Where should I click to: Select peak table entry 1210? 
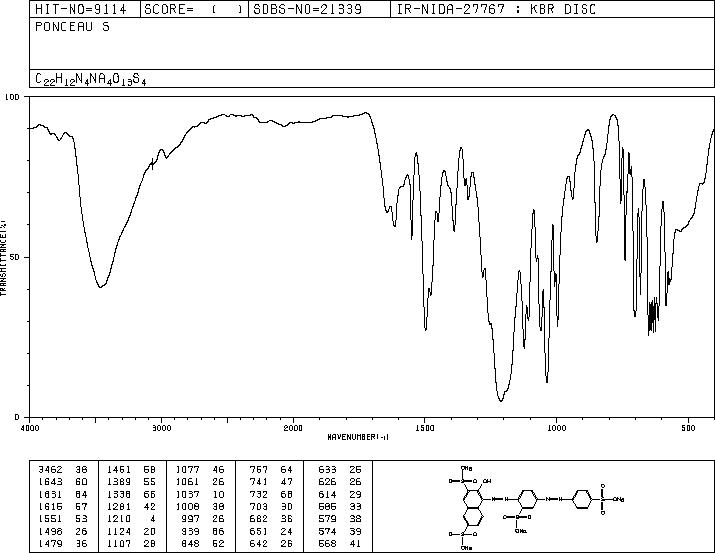click(119, 519)
